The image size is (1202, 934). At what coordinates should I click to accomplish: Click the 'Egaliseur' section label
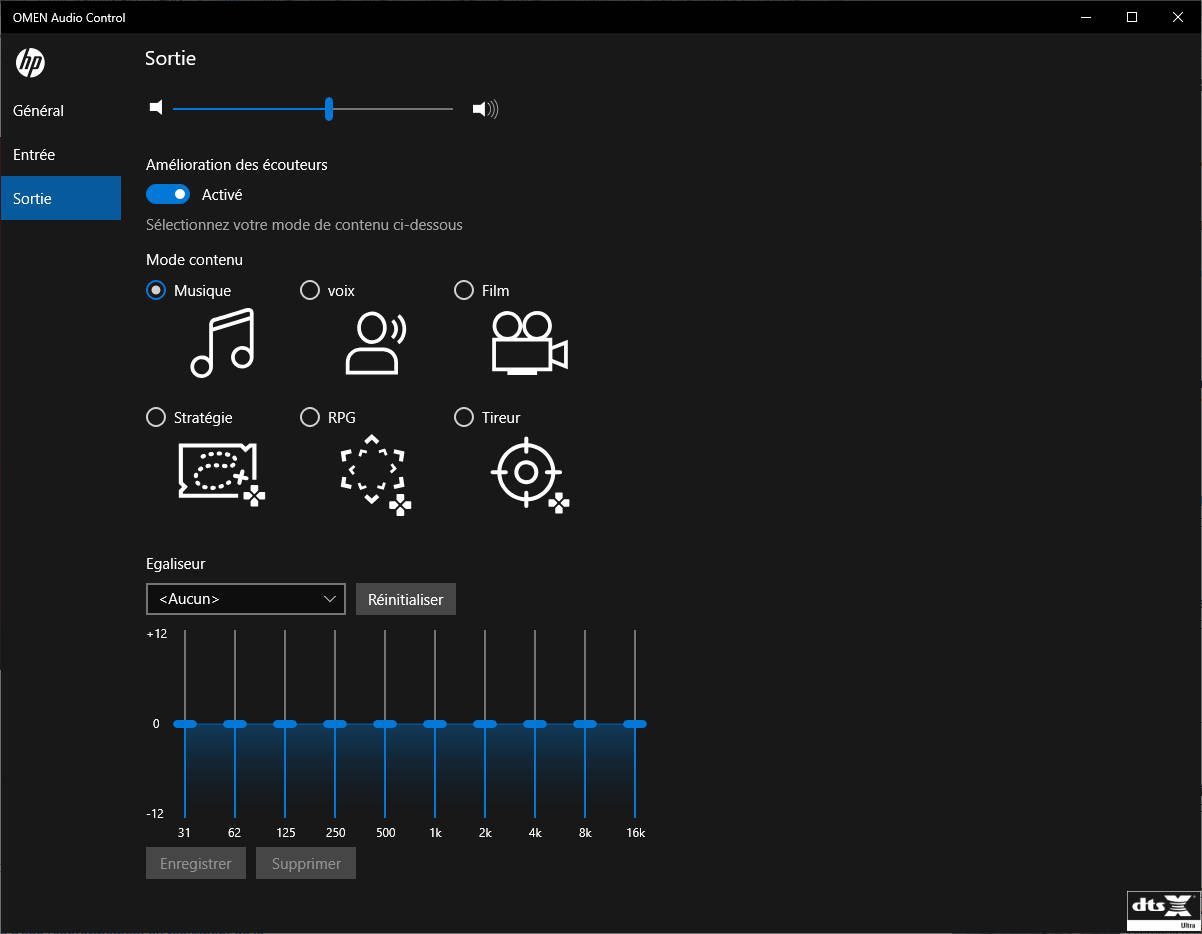(x=176, y=564)
